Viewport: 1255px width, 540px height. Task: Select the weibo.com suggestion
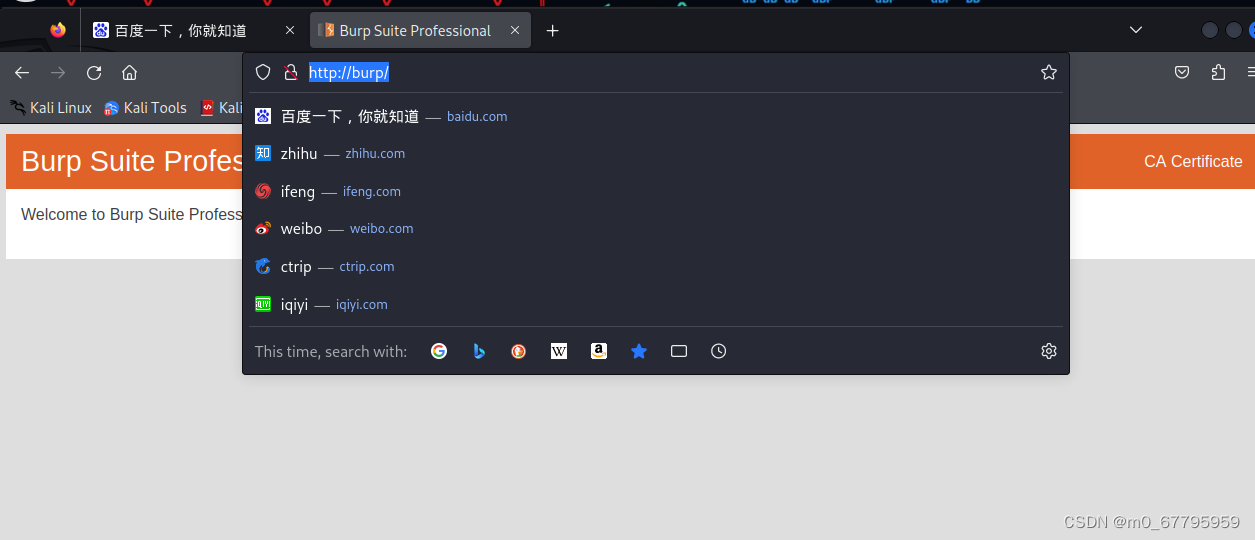656,229
